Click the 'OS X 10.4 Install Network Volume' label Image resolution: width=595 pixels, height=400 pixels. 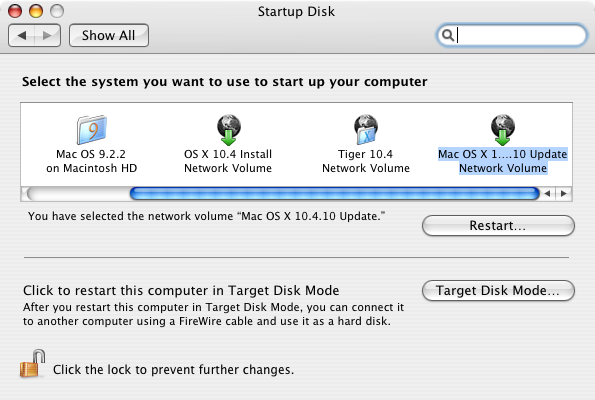(x=228, y=161)
